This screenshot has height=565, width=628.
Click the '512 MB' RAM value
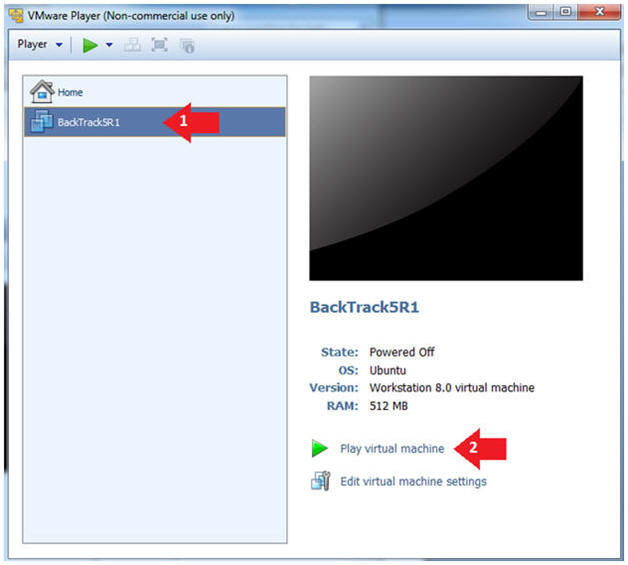pyautogui.click(x=388, y=406)
